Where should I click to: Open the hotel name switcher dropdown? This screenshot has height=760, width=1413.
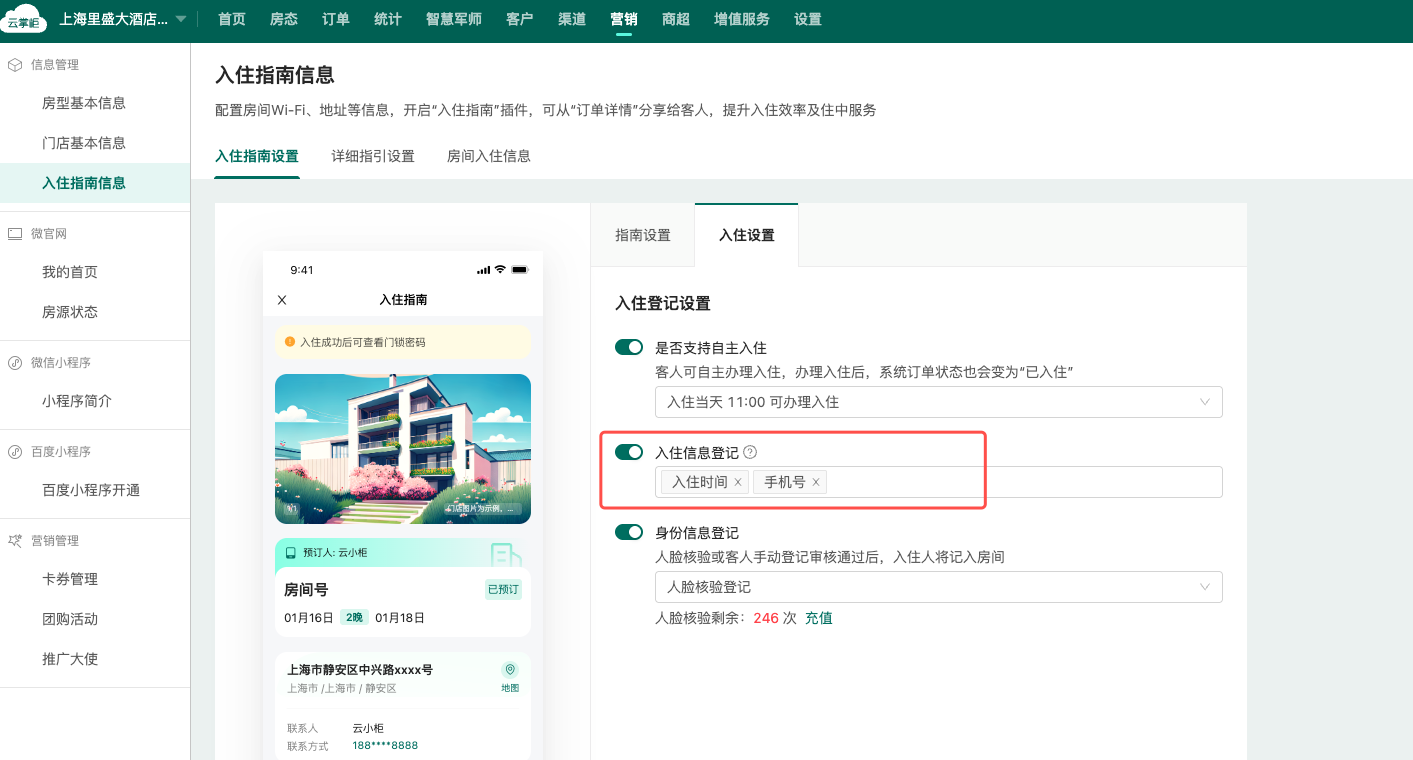click(x=123, y=19)
